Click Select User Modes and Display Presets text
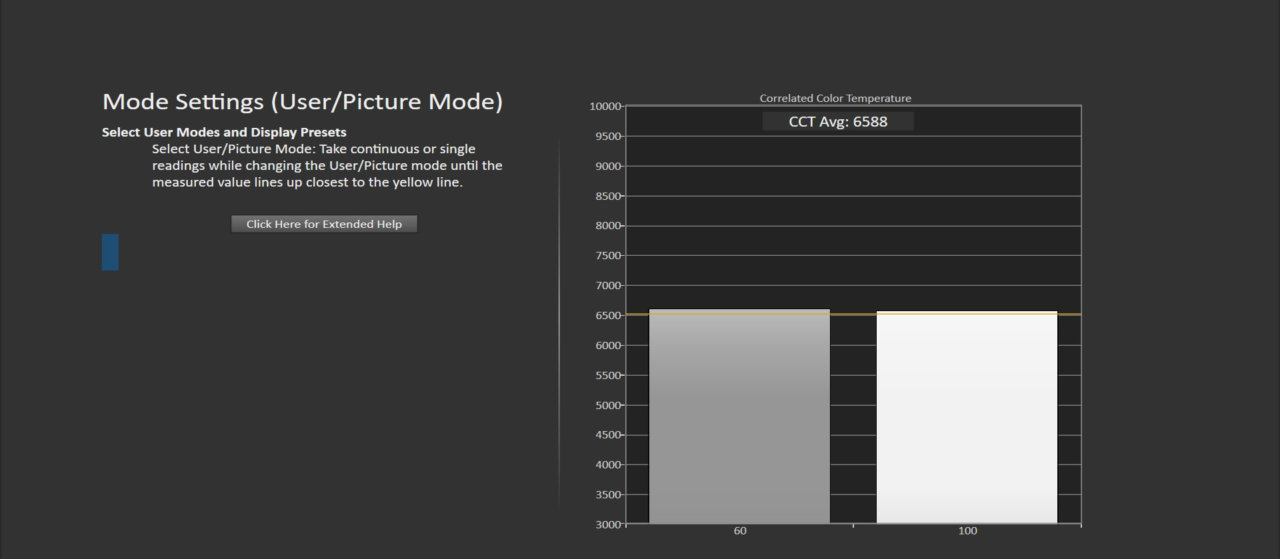 click(224, 132)
